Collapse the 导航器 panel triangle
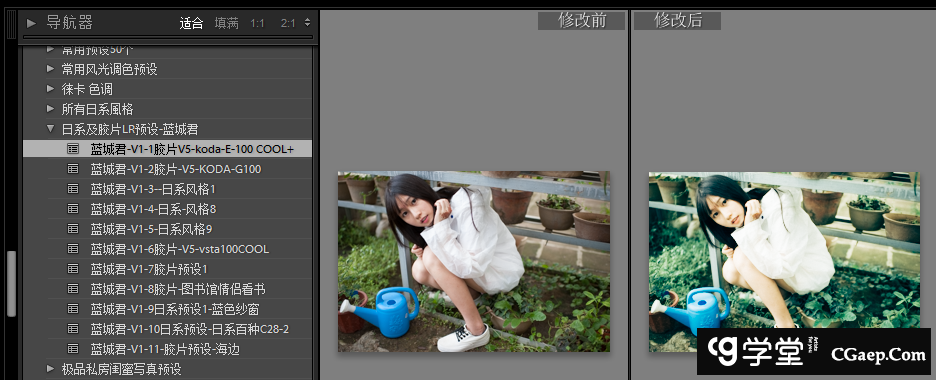Viewport: 936px width, 380px height. tap(32, 23)
